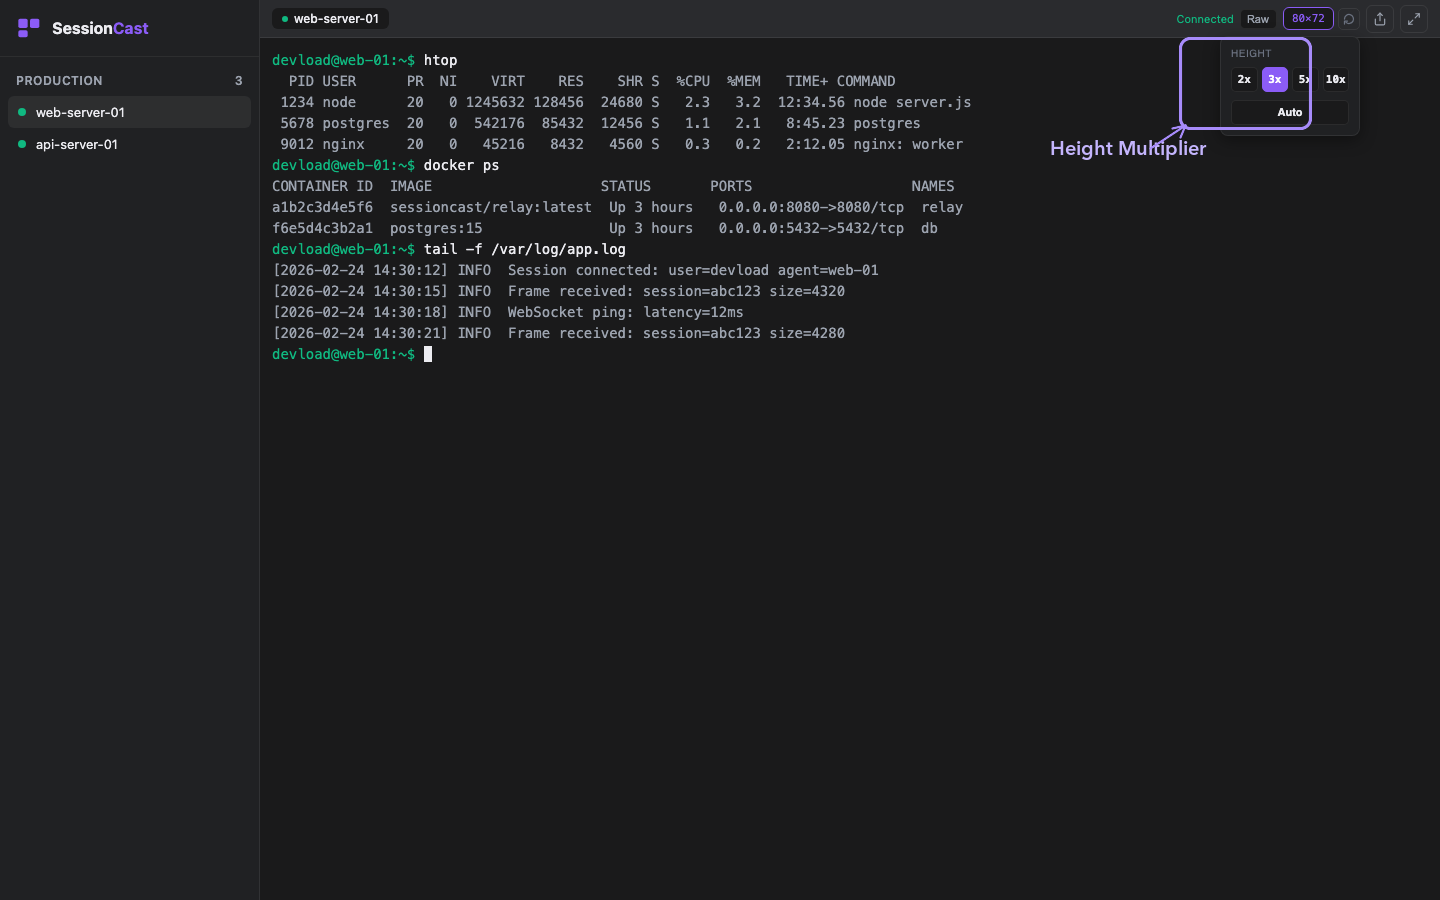Click the refresh terminal icon
This screenshot has width=1440, height=900.
tap(1349, 19)
